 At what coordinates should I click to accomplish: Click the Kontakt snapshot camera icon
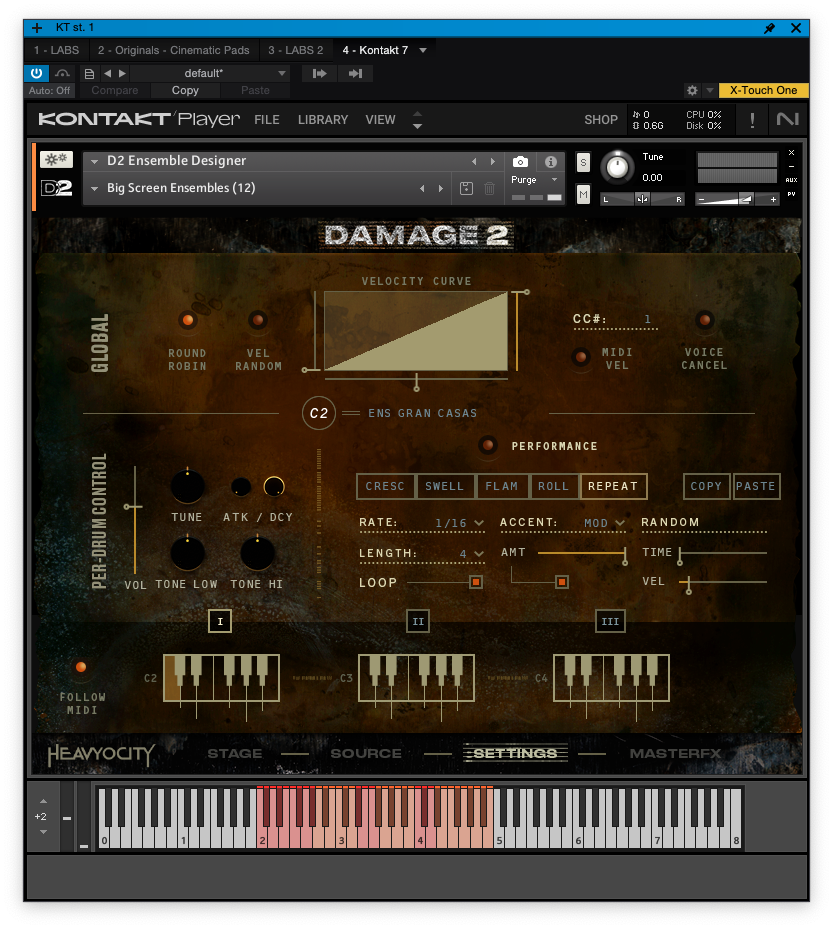(520, 161)
